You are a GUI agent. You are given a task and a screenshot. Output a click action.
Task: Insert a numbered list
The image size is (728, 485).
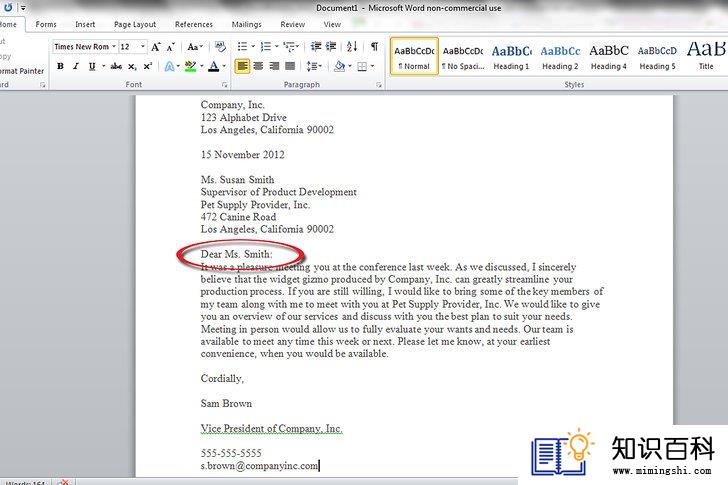[266, 46]
